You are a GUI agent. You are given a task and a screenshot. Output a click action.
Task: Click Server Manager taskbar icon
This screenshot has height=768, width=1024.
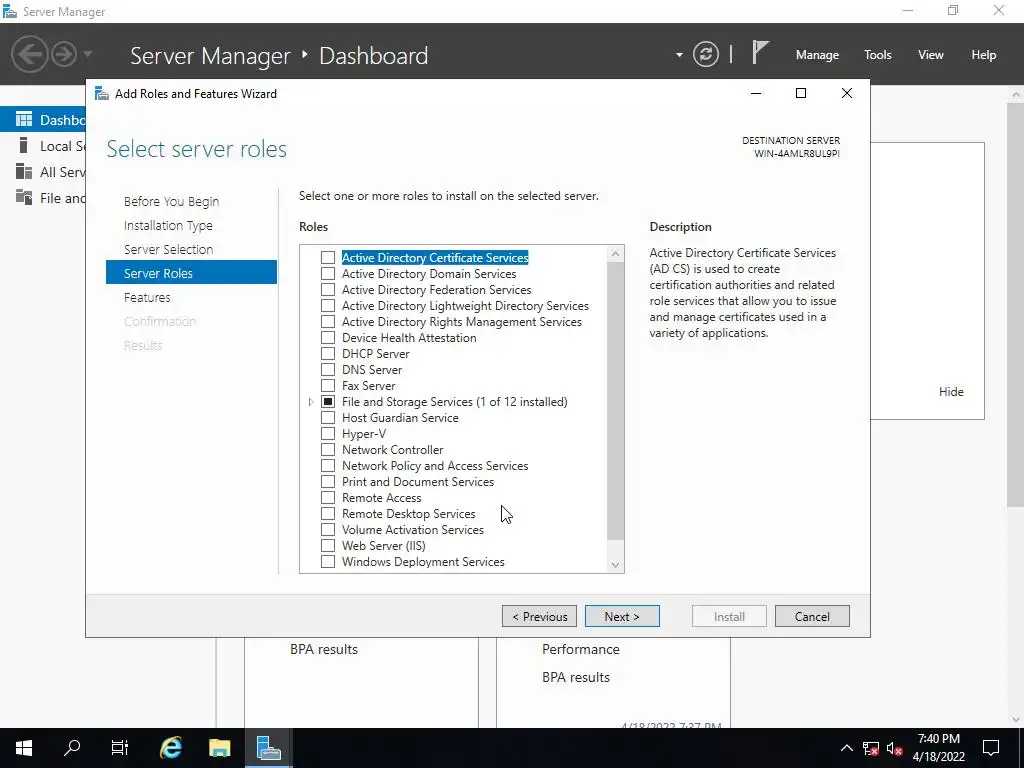[268, 748]
